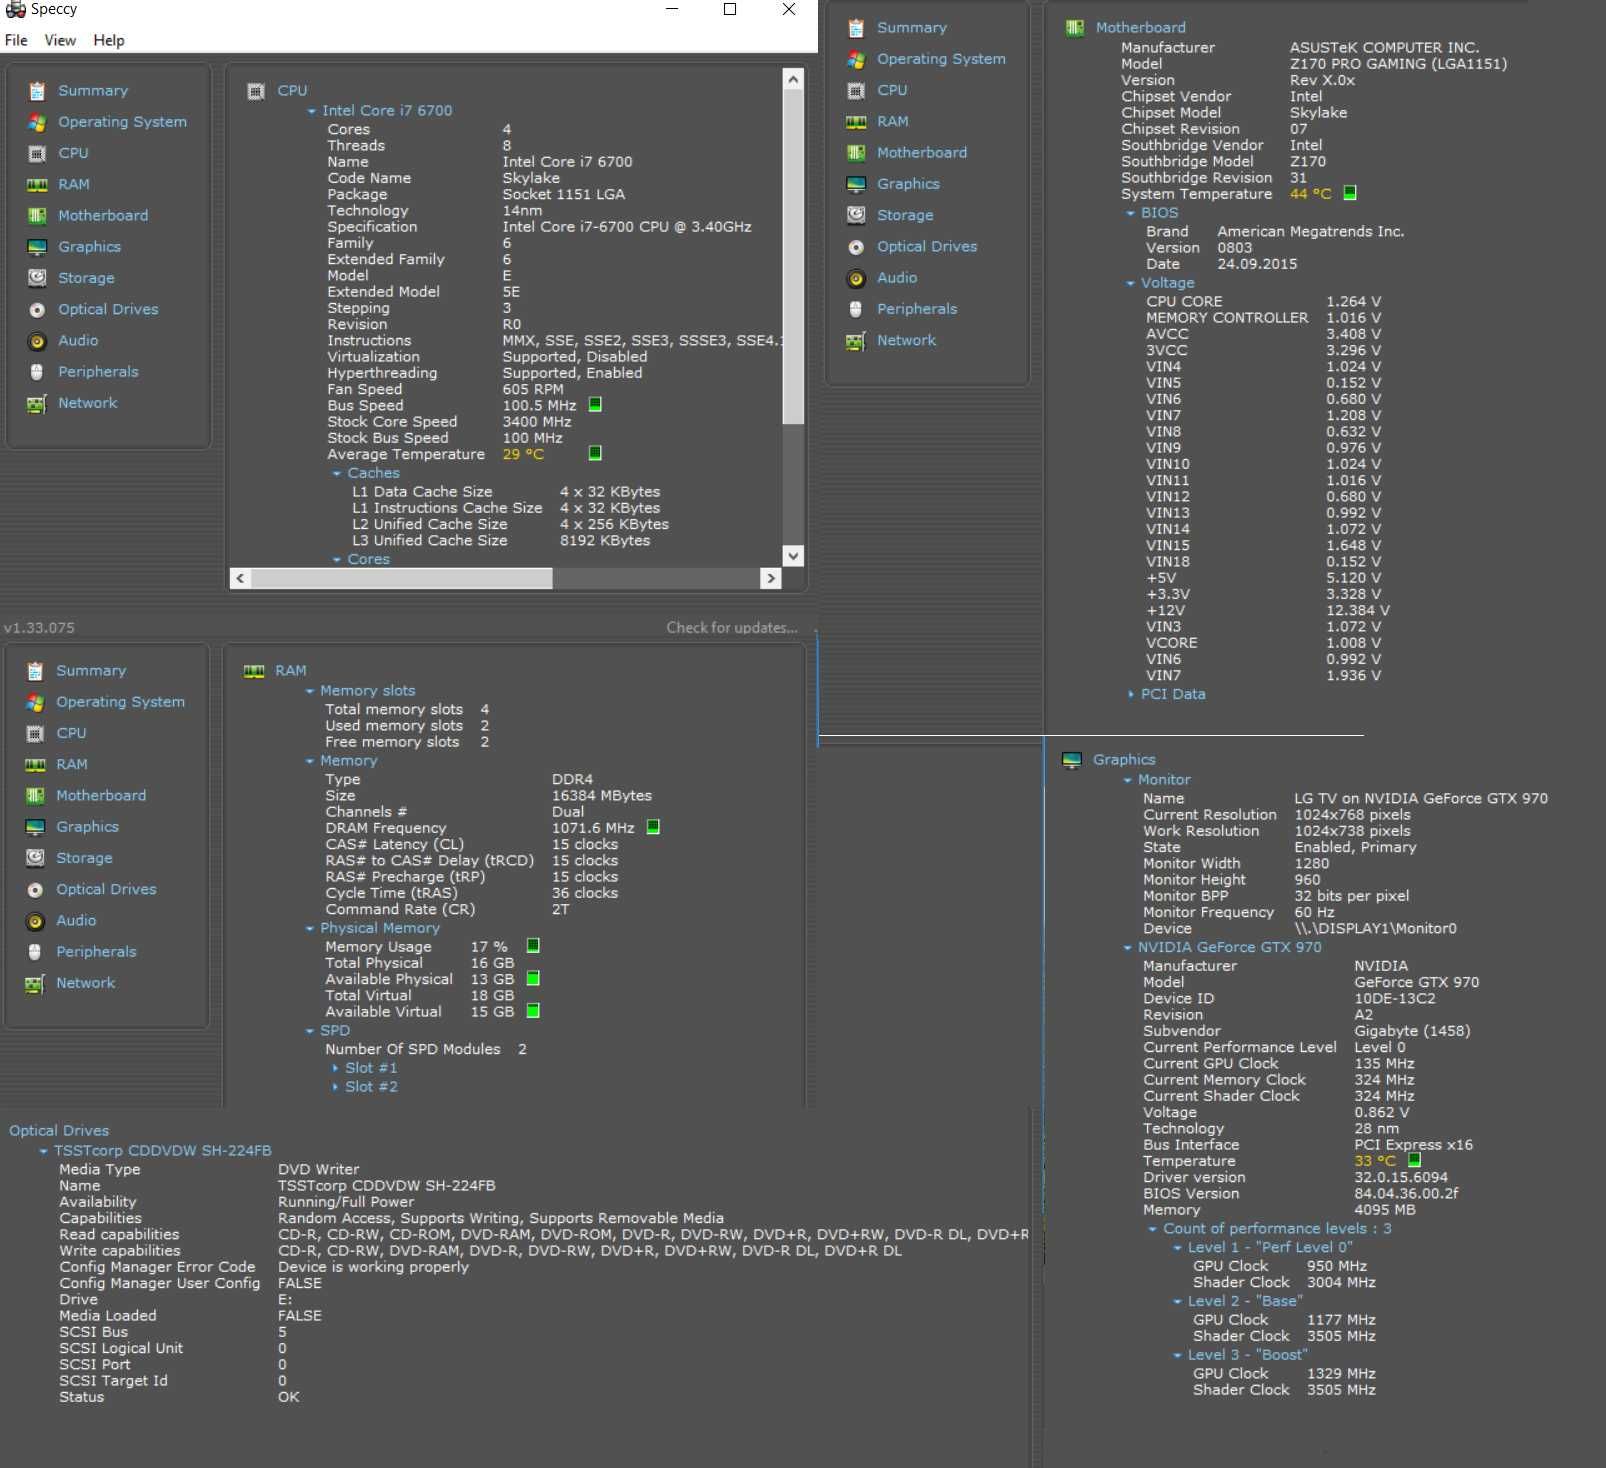Click the Operating System Windows-flag icon beside CPU panel
The width and height of the screenshot is (1606, 1468).
point(37,122)
